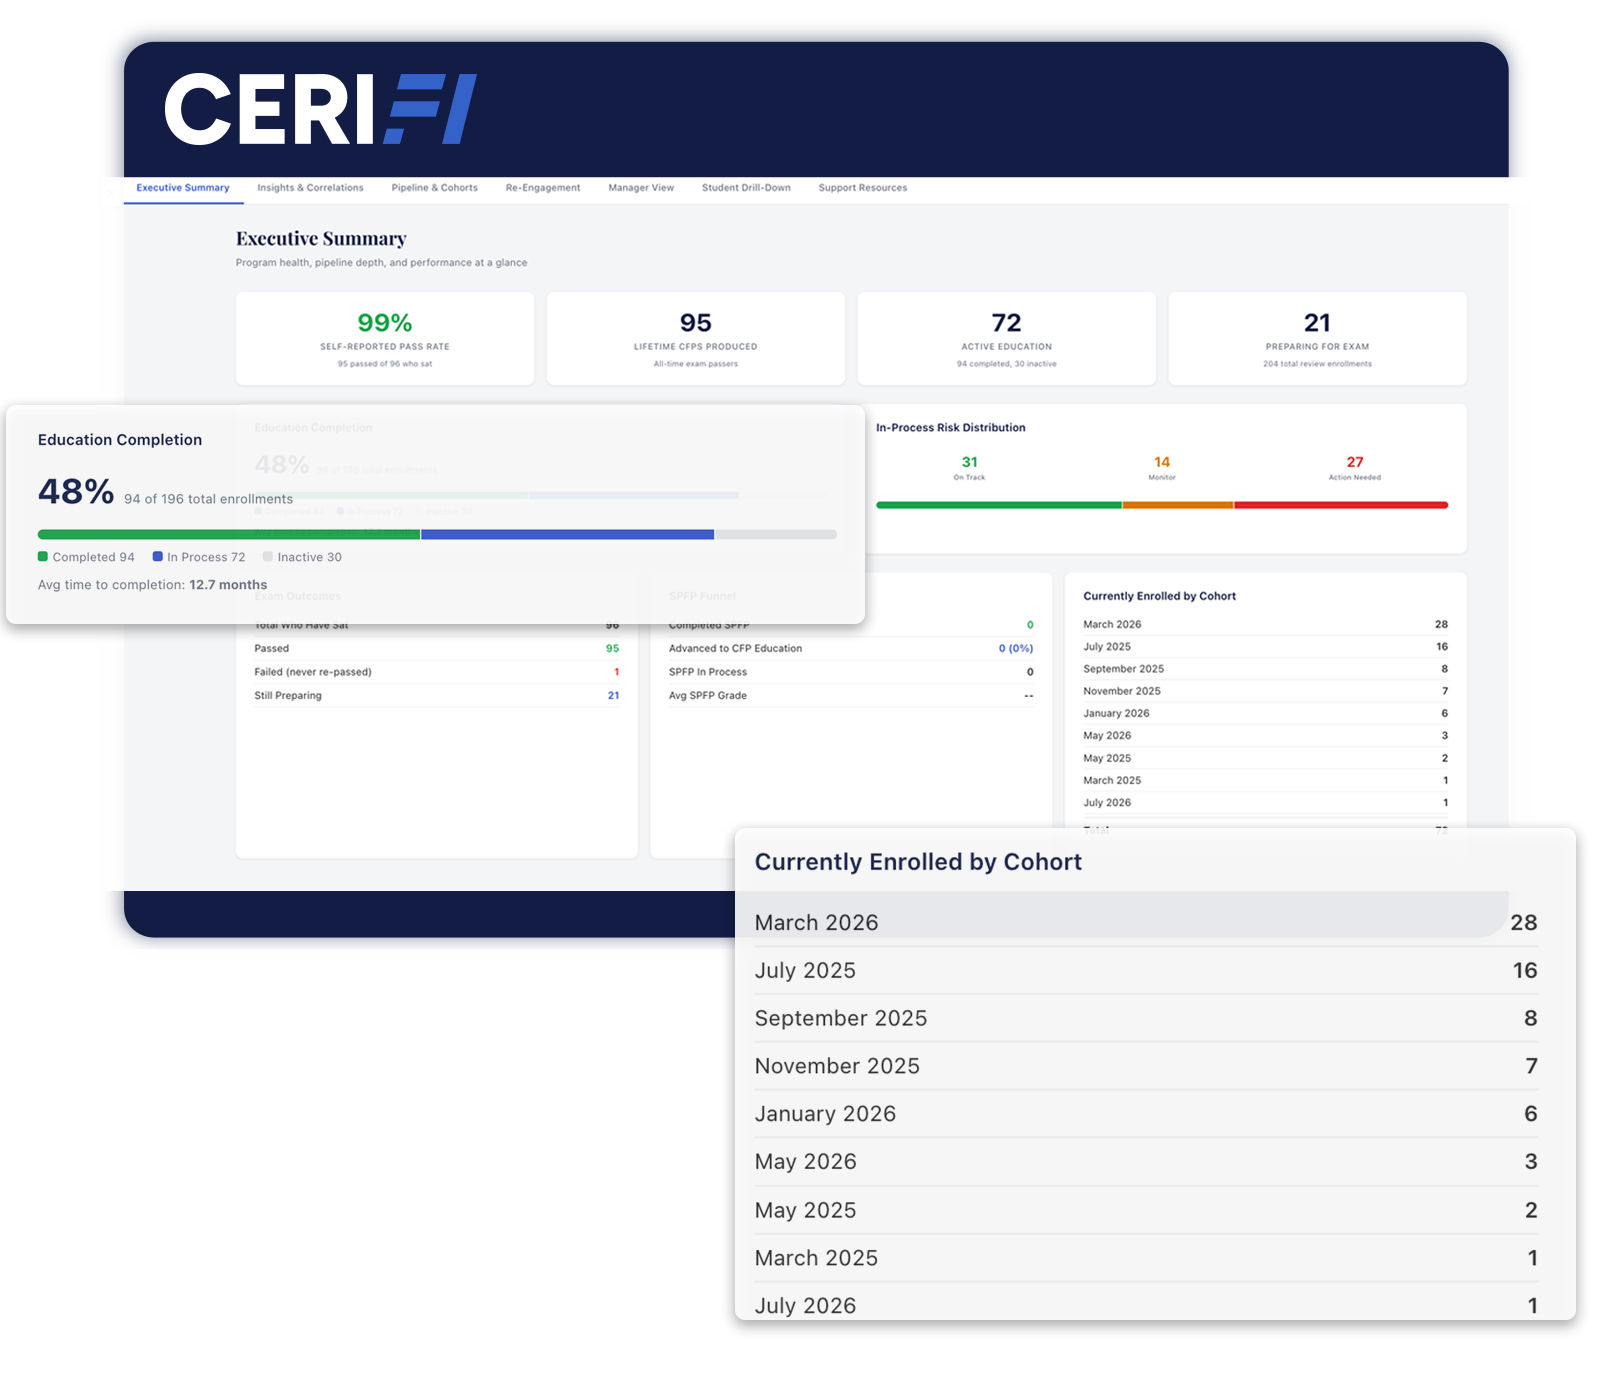Click the CERIFI logo in the header
The height and width of the screenshot is (1400, 1600).
pyautogui.click(x=320, y=109)
